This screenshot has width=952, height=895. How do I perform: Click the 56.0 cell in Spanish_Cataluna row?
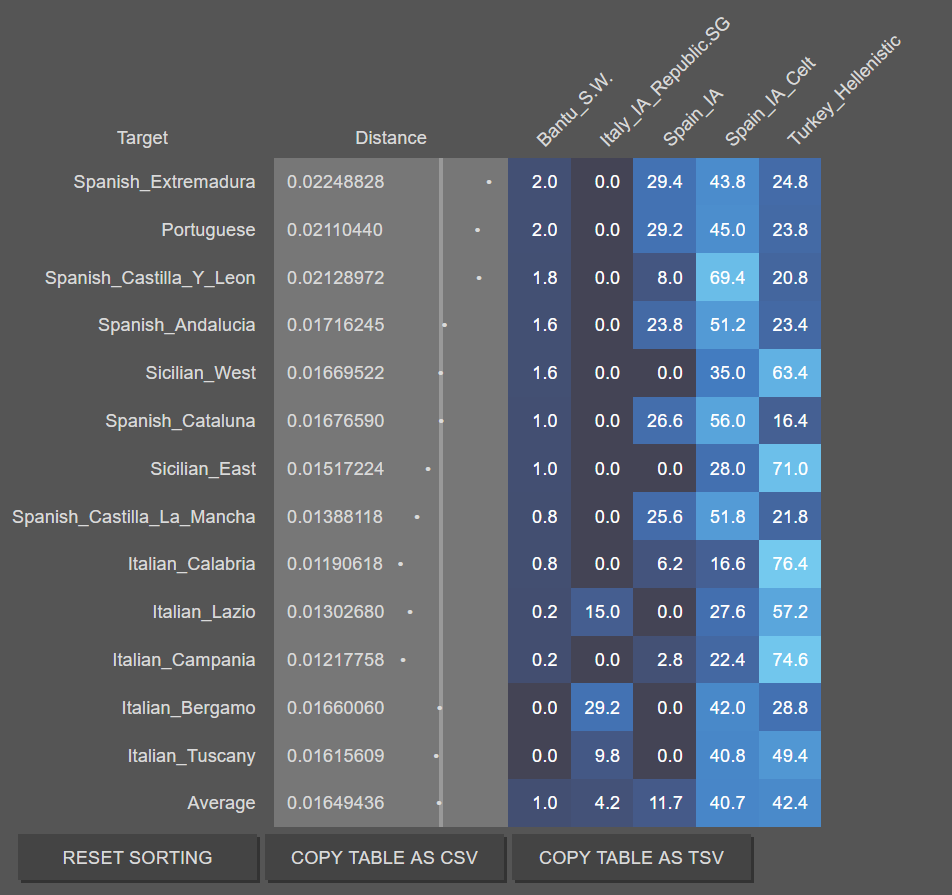[x=727, y=420]
